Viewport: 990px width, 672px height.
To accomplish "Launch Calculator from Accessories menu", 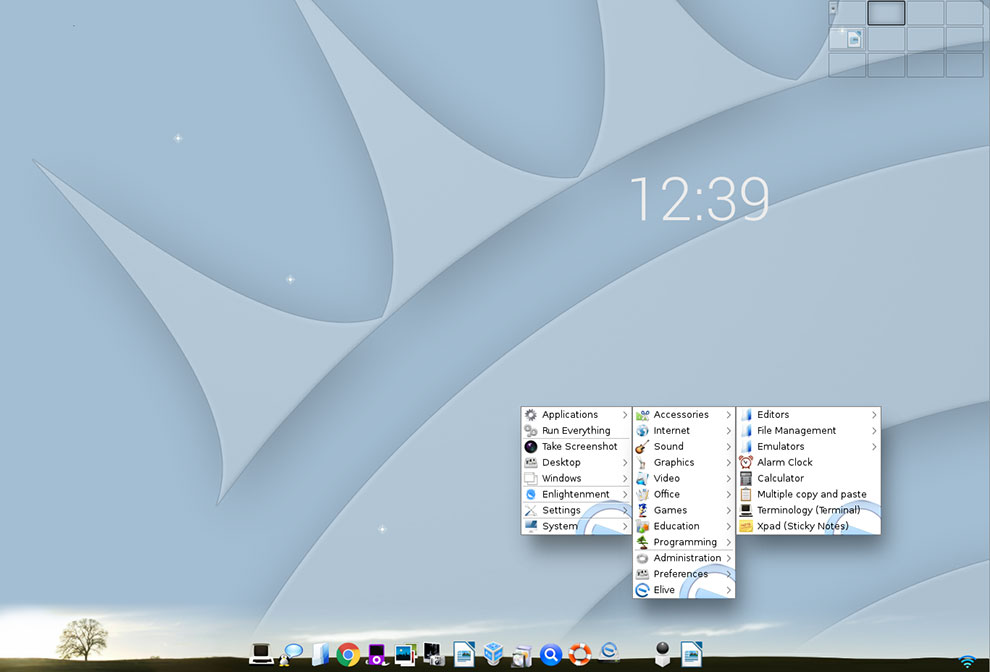I will pyautogui.click(x=808, y=478).
